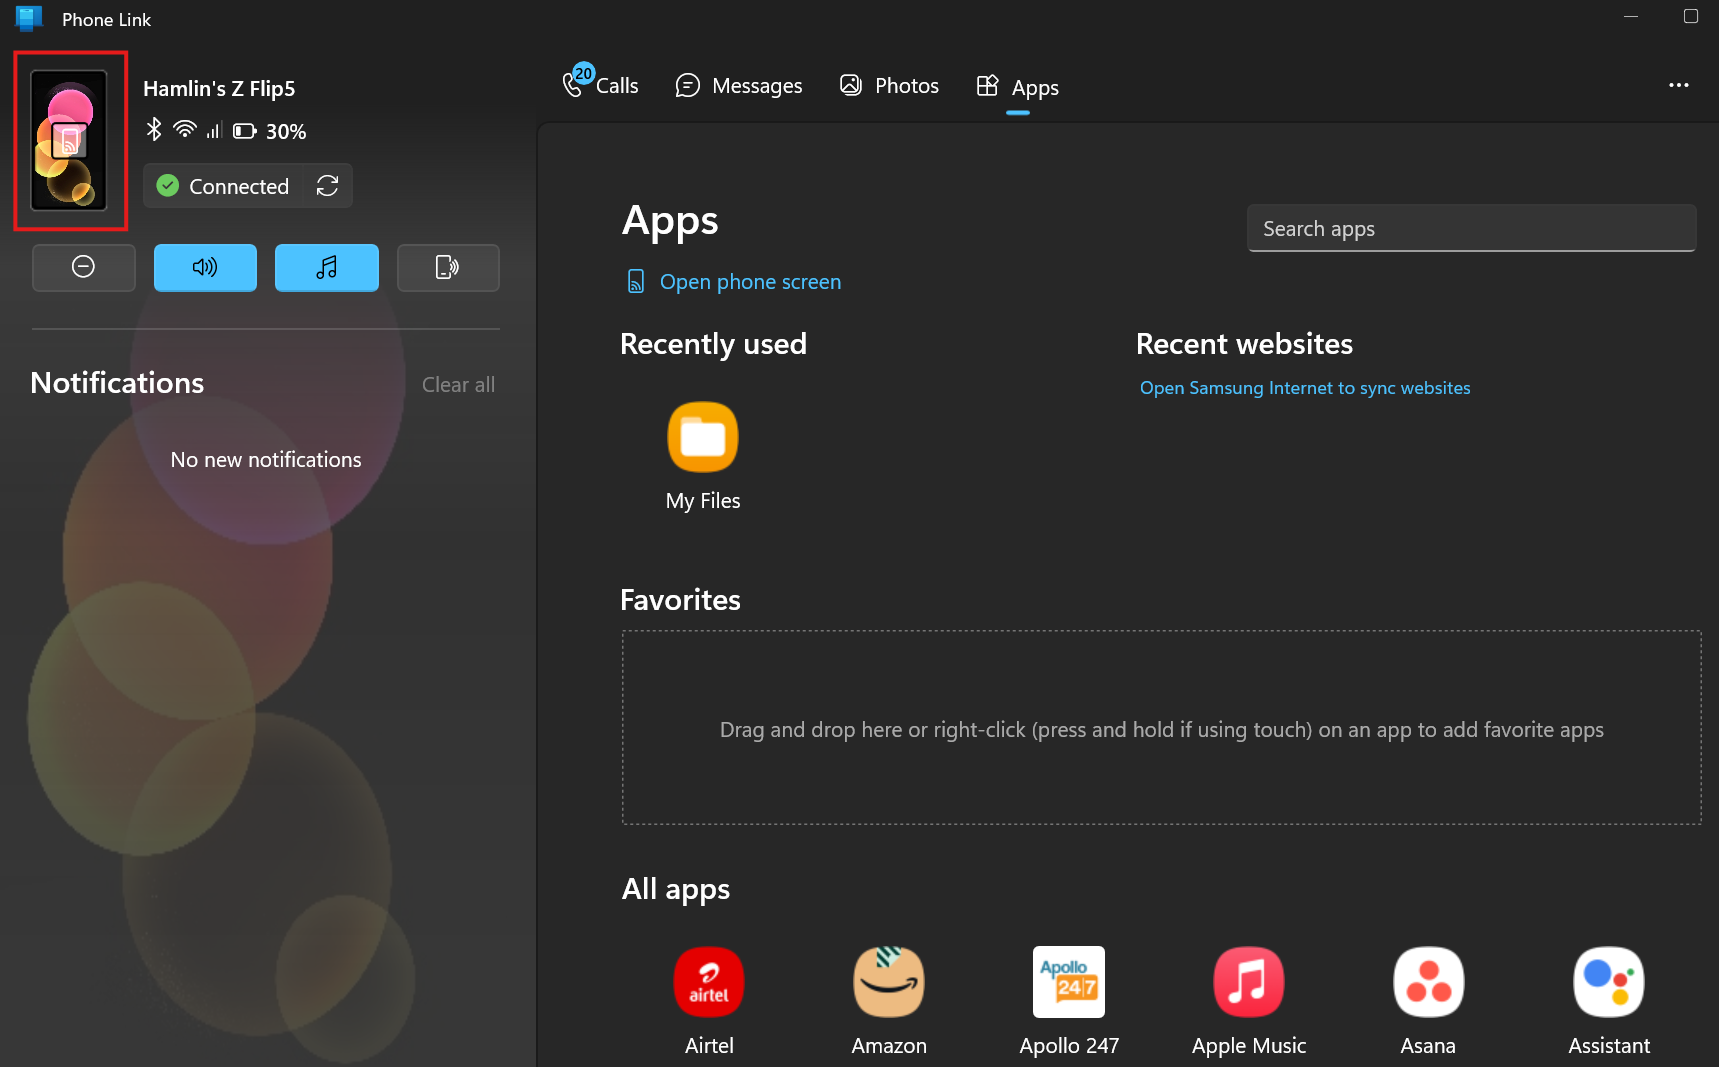Click the Phone Link logo in title bar
The height and width of the screenshot is (1067, 1719).
click(x=29, y=19)
